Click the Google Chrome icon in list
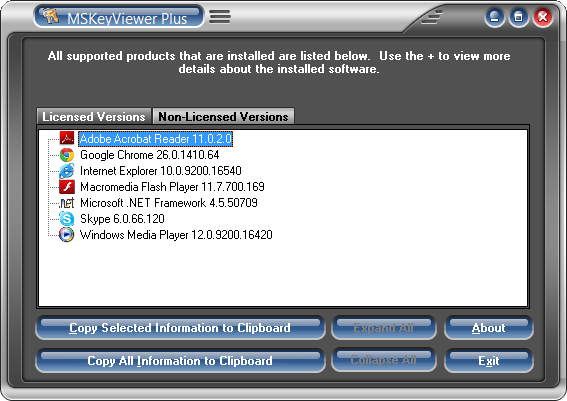Image resolution: width=567 pixels, height=401 pixels. pyautogui.click(x=67, y=155)
